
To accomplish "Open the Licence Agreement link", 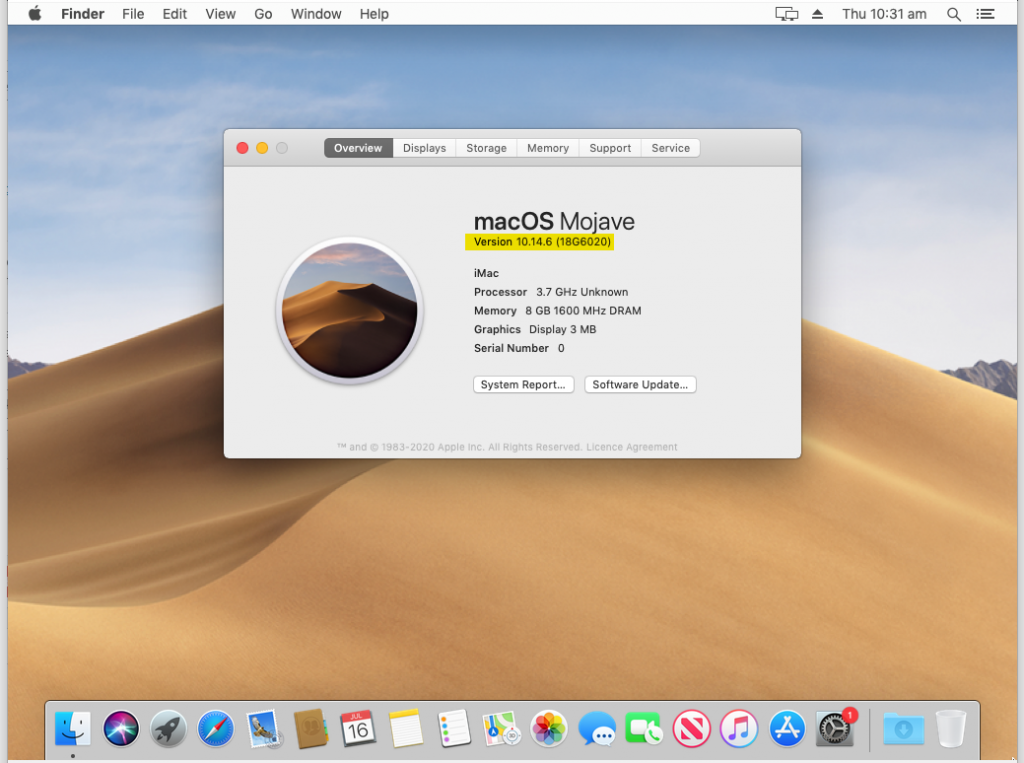I will click(632, 447).
